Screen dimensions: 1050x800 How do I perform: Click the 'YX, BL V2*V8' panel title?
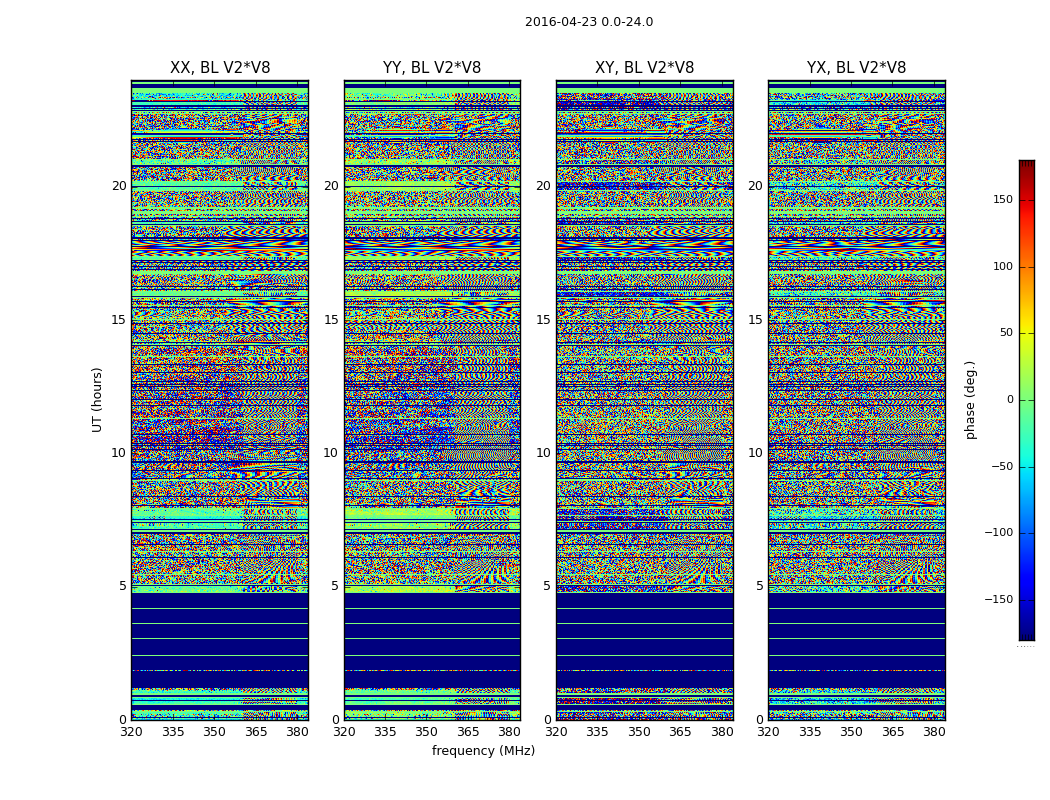856,68
